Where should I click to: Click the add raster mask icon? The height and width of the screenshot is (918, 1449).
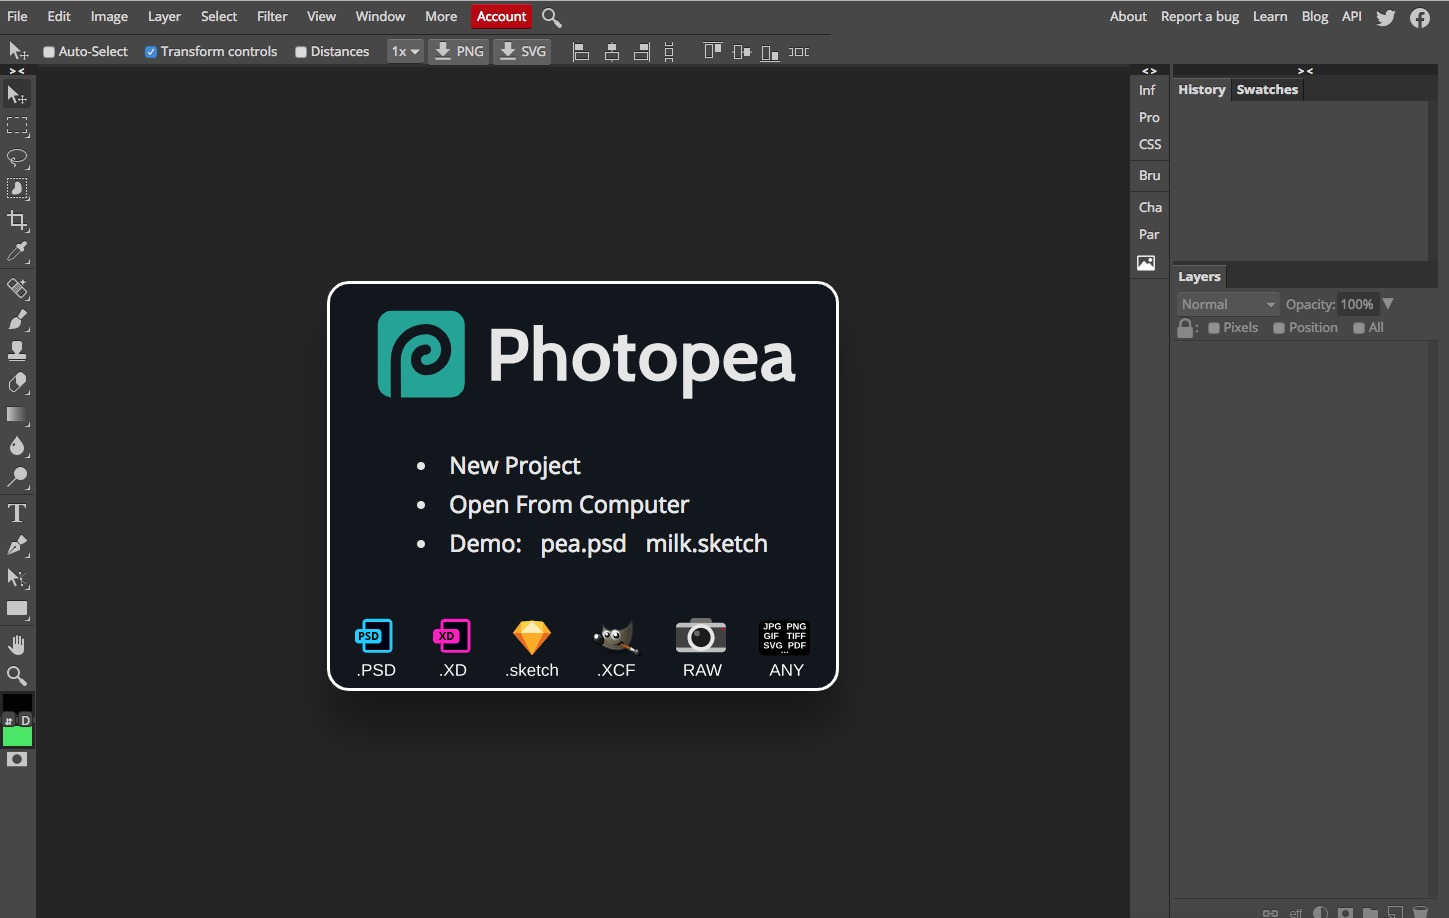tap(1345, 912)
